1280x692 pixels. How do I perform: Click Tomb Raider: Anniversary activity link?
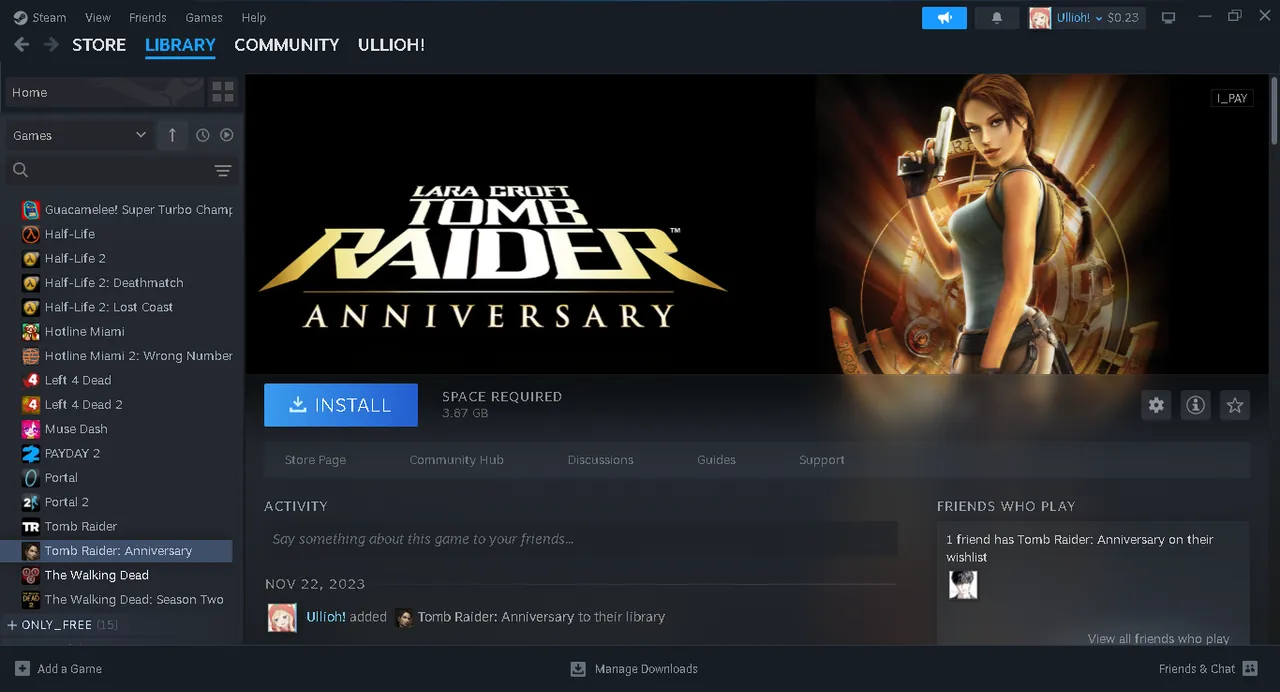click(496, 617)
